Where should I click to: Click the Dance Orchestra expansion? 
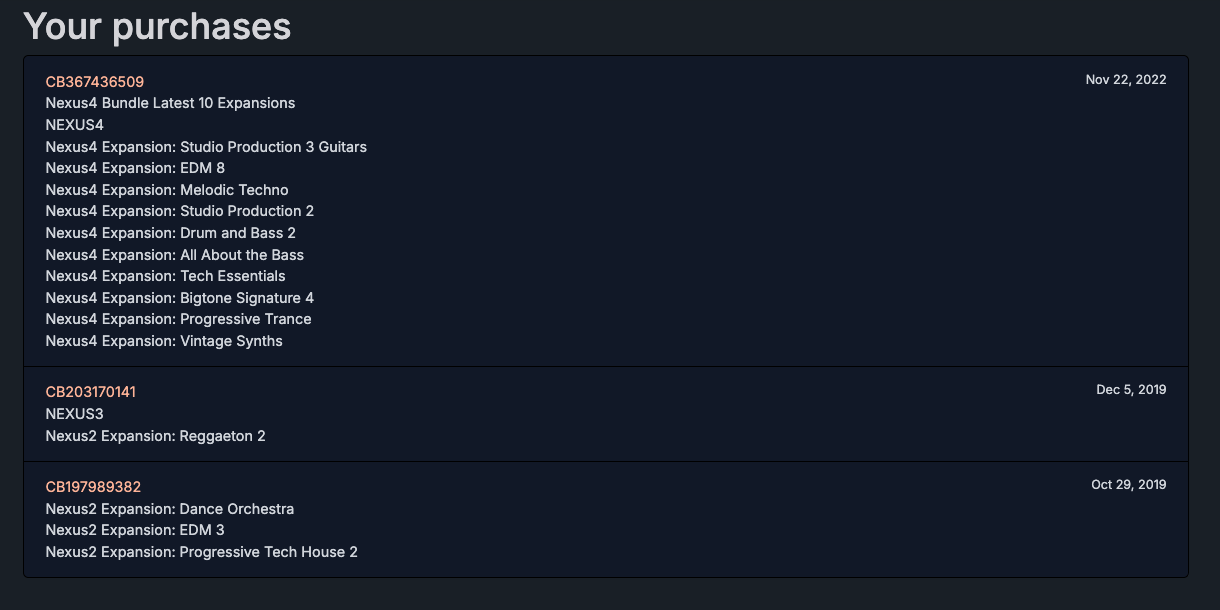pos(170,509)
